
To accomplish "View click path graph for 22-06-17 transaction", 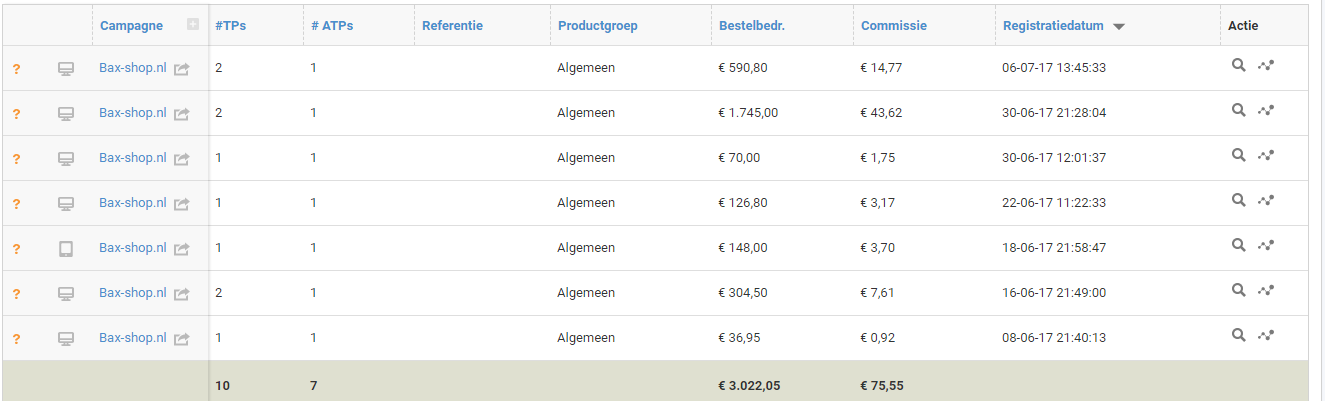I will pos(1266,200).
